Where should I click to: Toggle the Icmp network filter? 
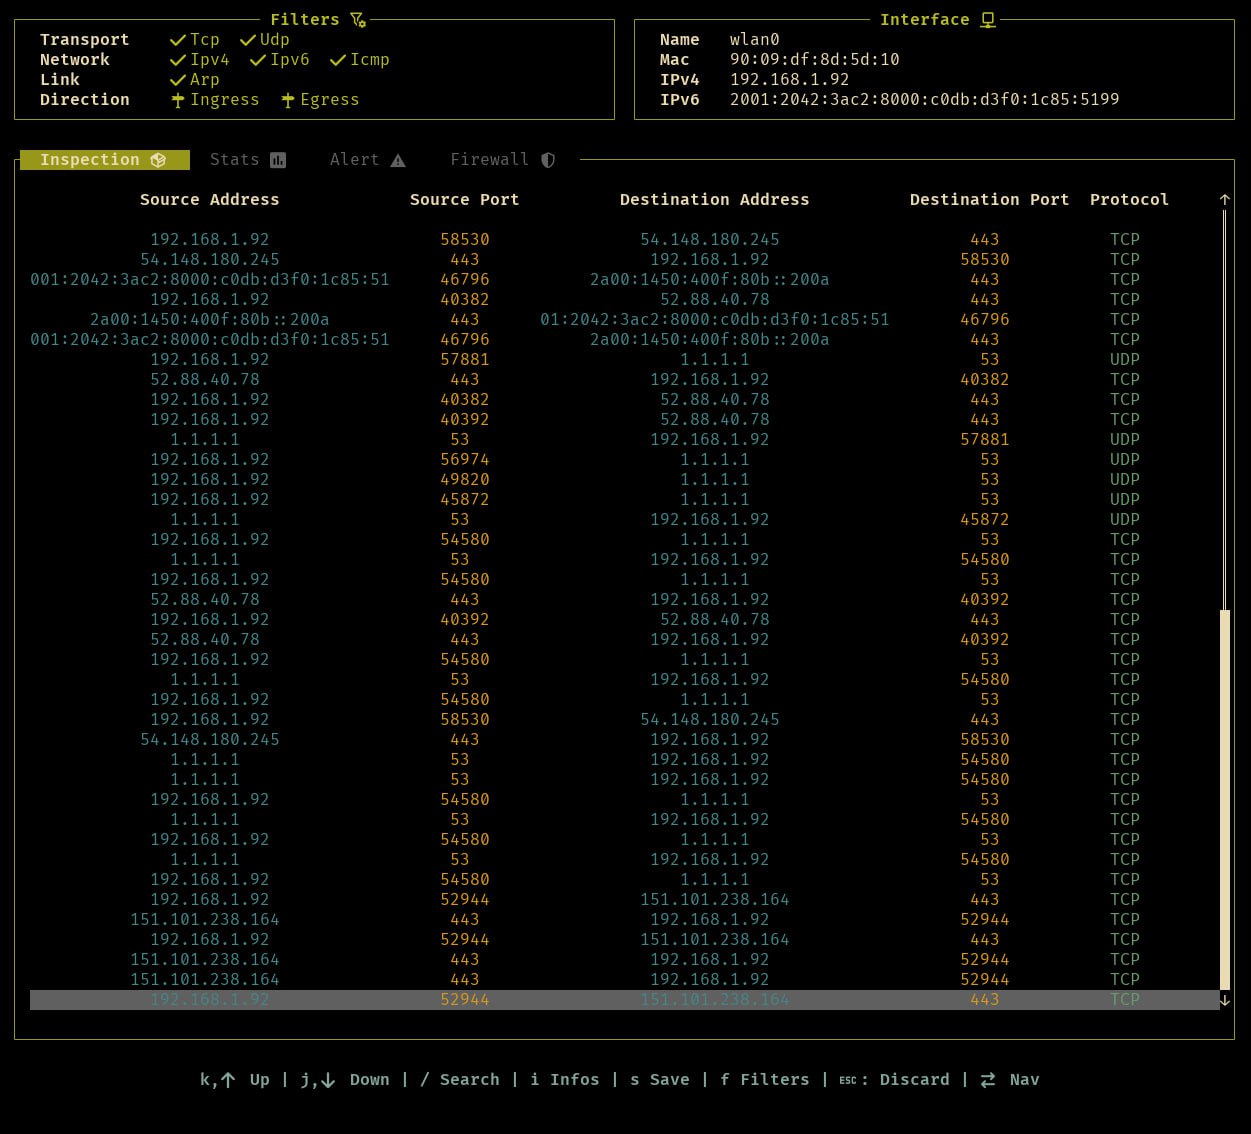[x=360, y=60]
